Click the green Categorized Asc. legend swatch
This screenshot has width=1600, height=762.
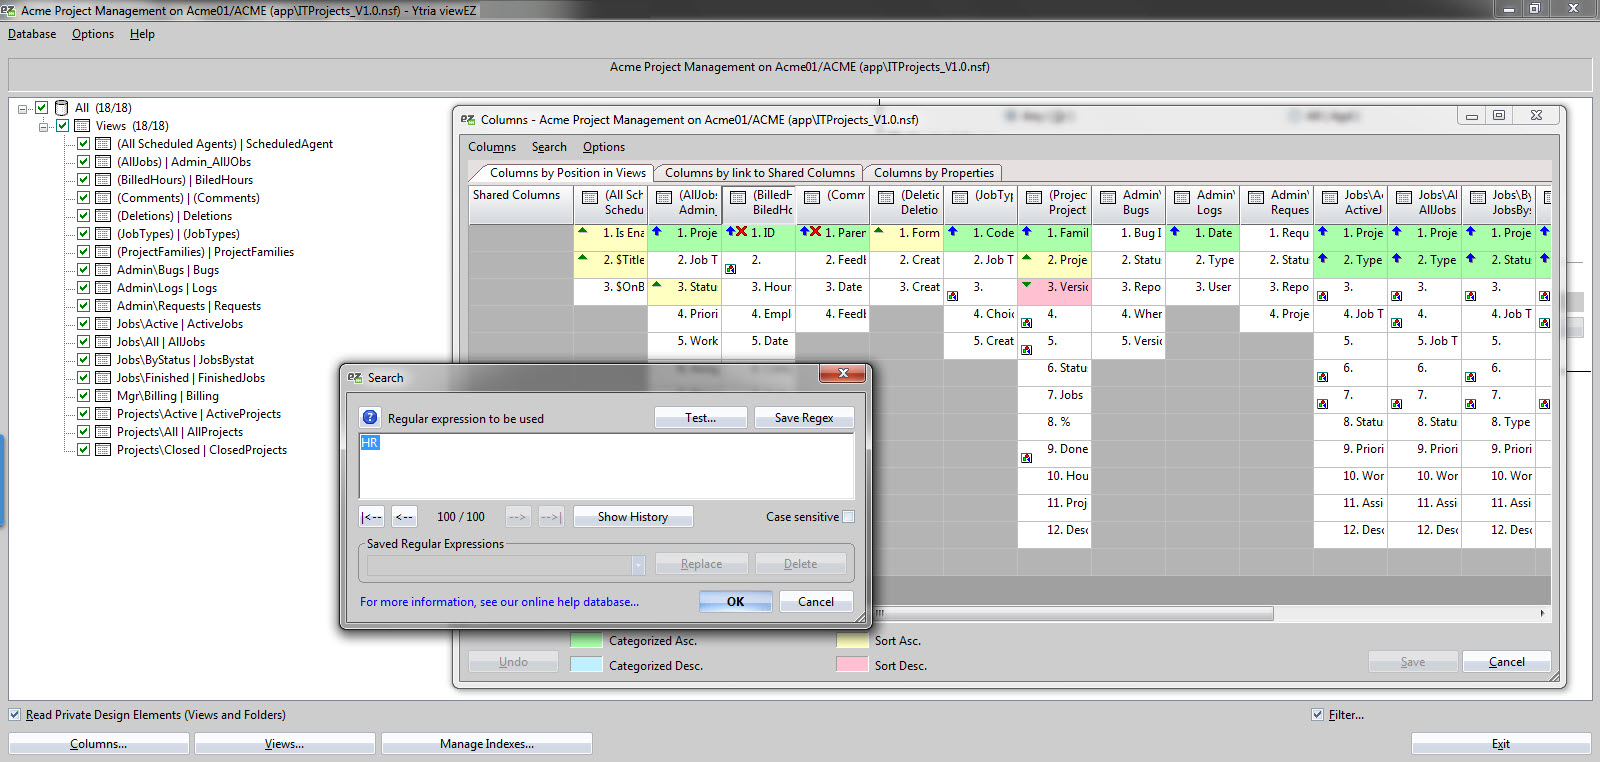[586, 641]
